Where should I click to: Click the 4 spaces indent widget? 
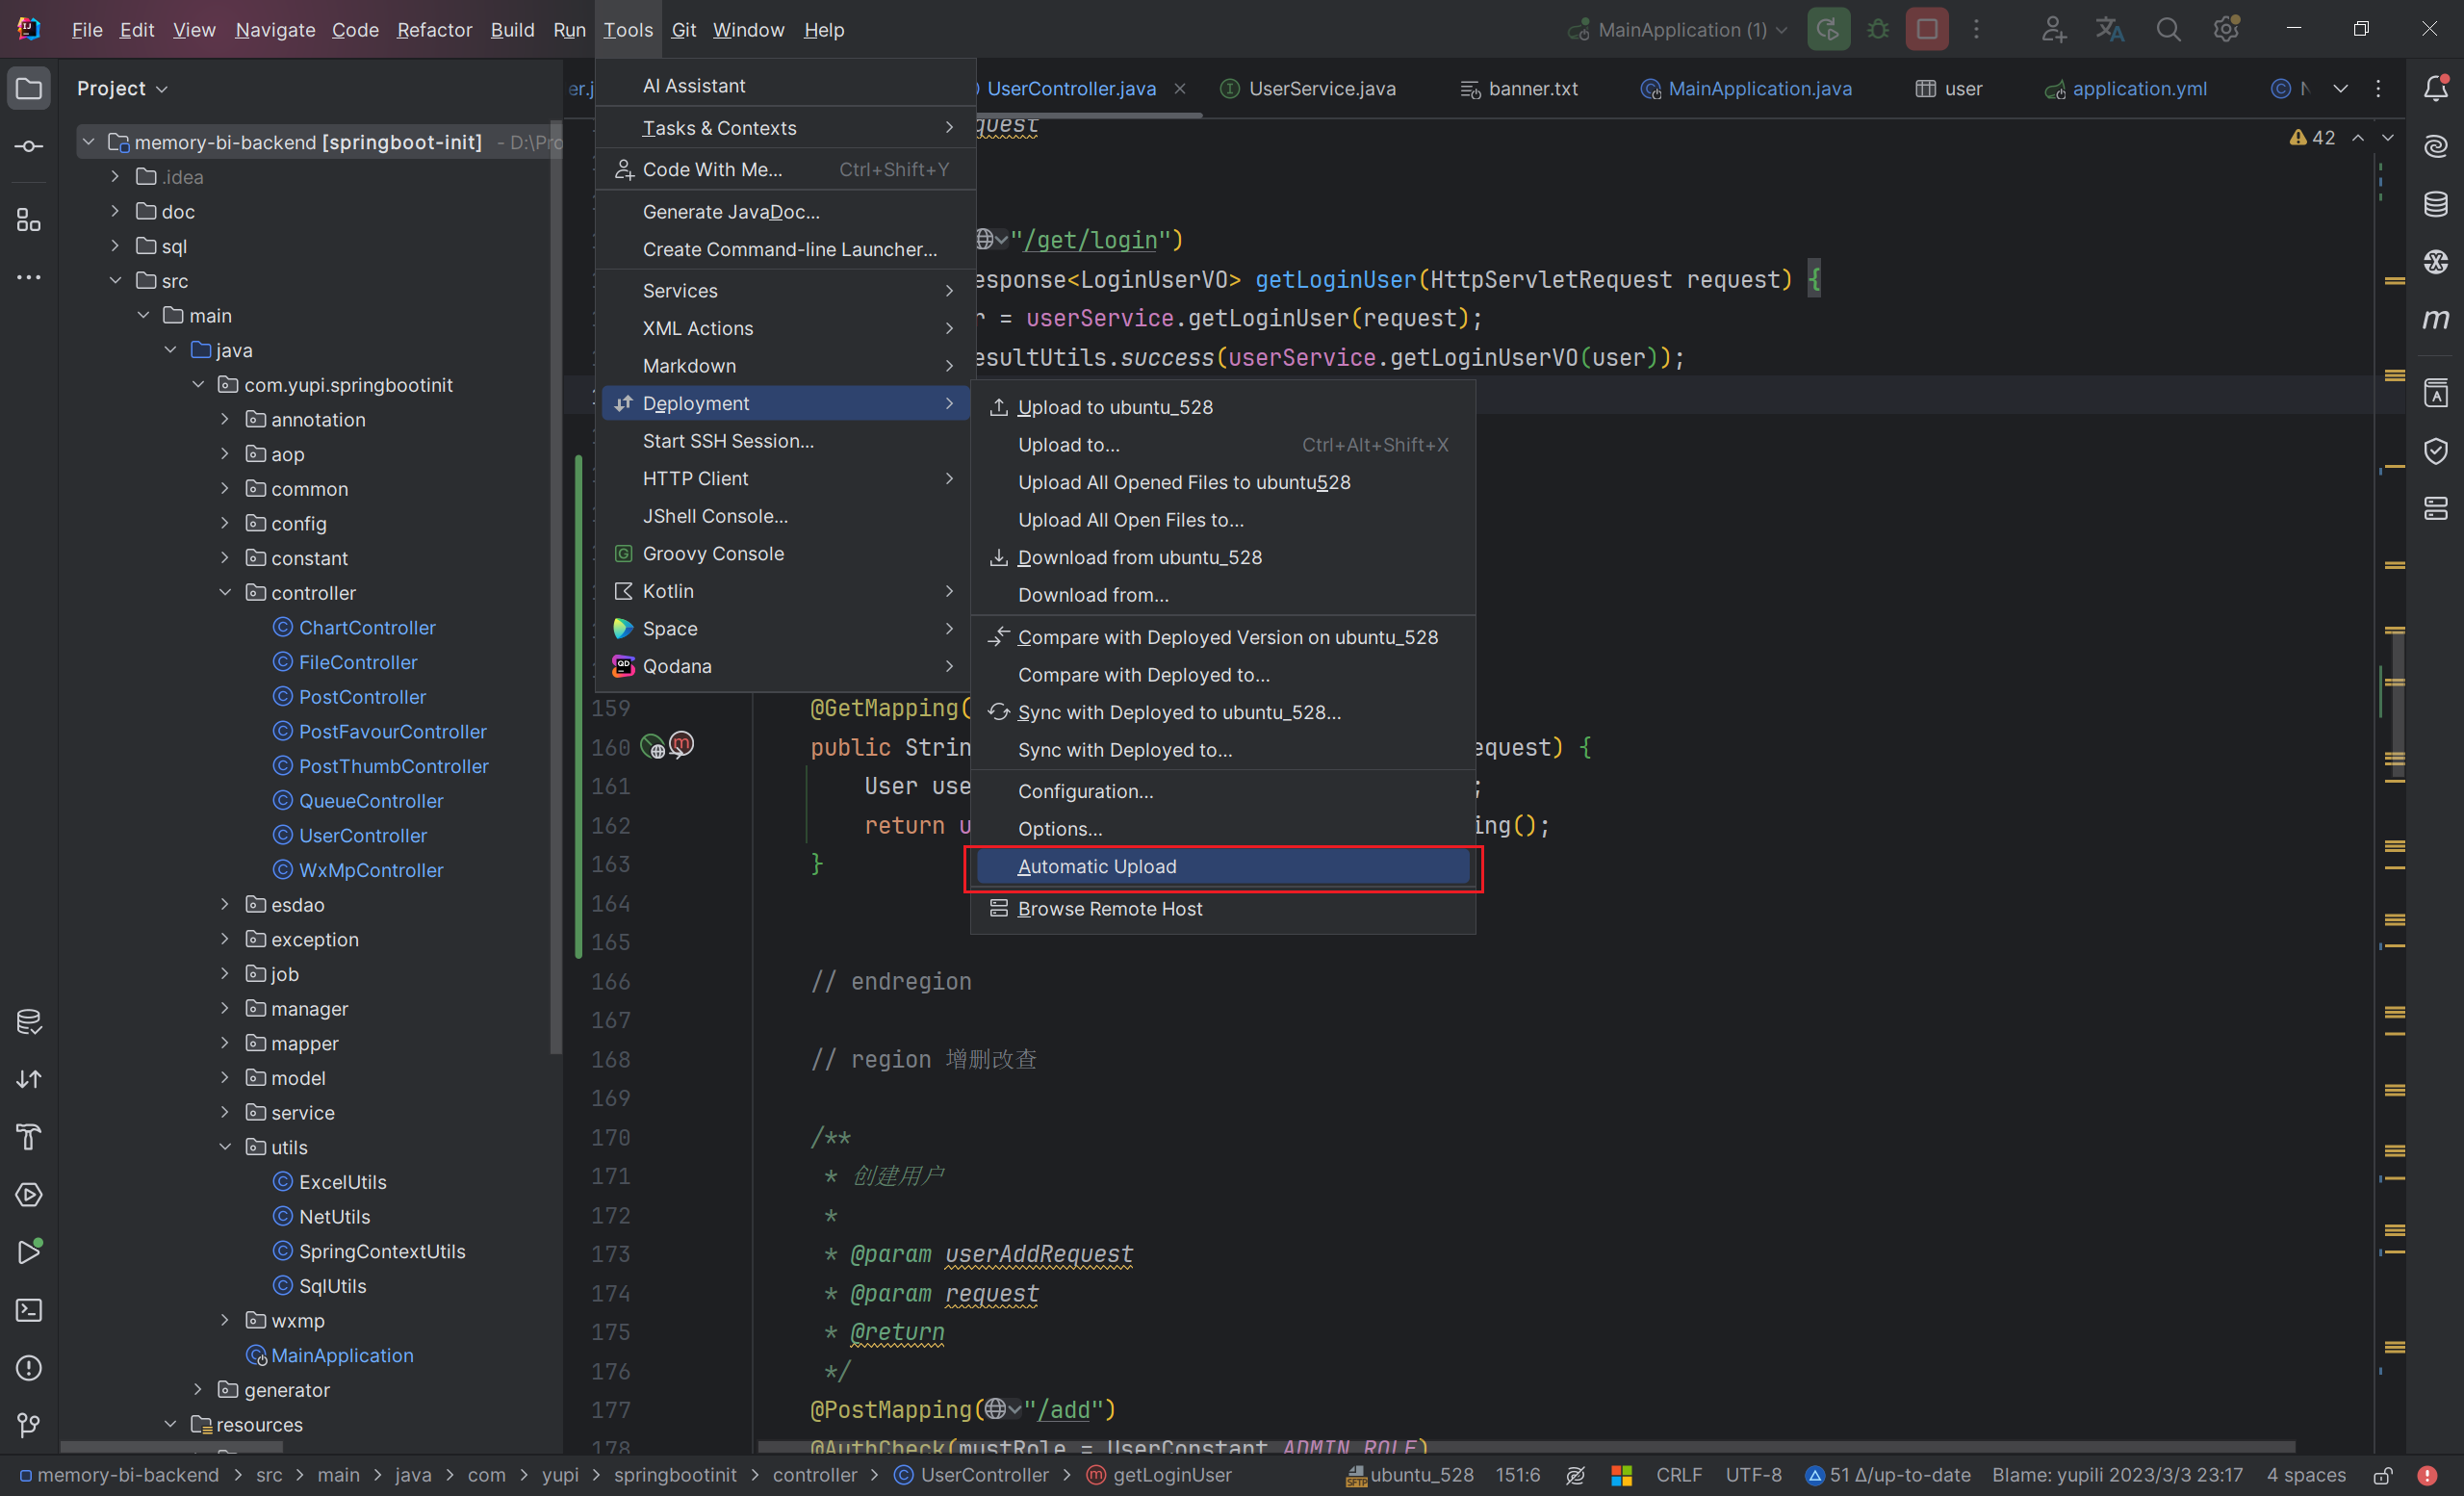pyautogui.click(x=2305, y=1475)
